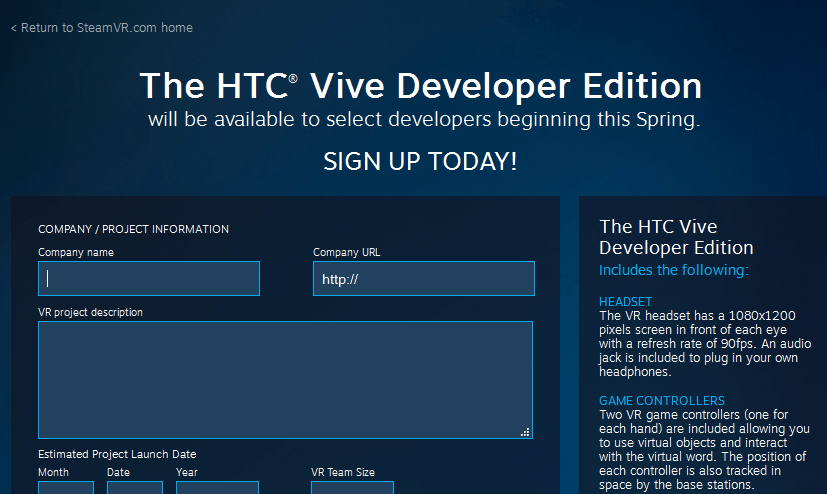The width and height of the screenshot is (827, 494).
Task: Click inside the VR project description textarea
Action: [x=285, y=380]
